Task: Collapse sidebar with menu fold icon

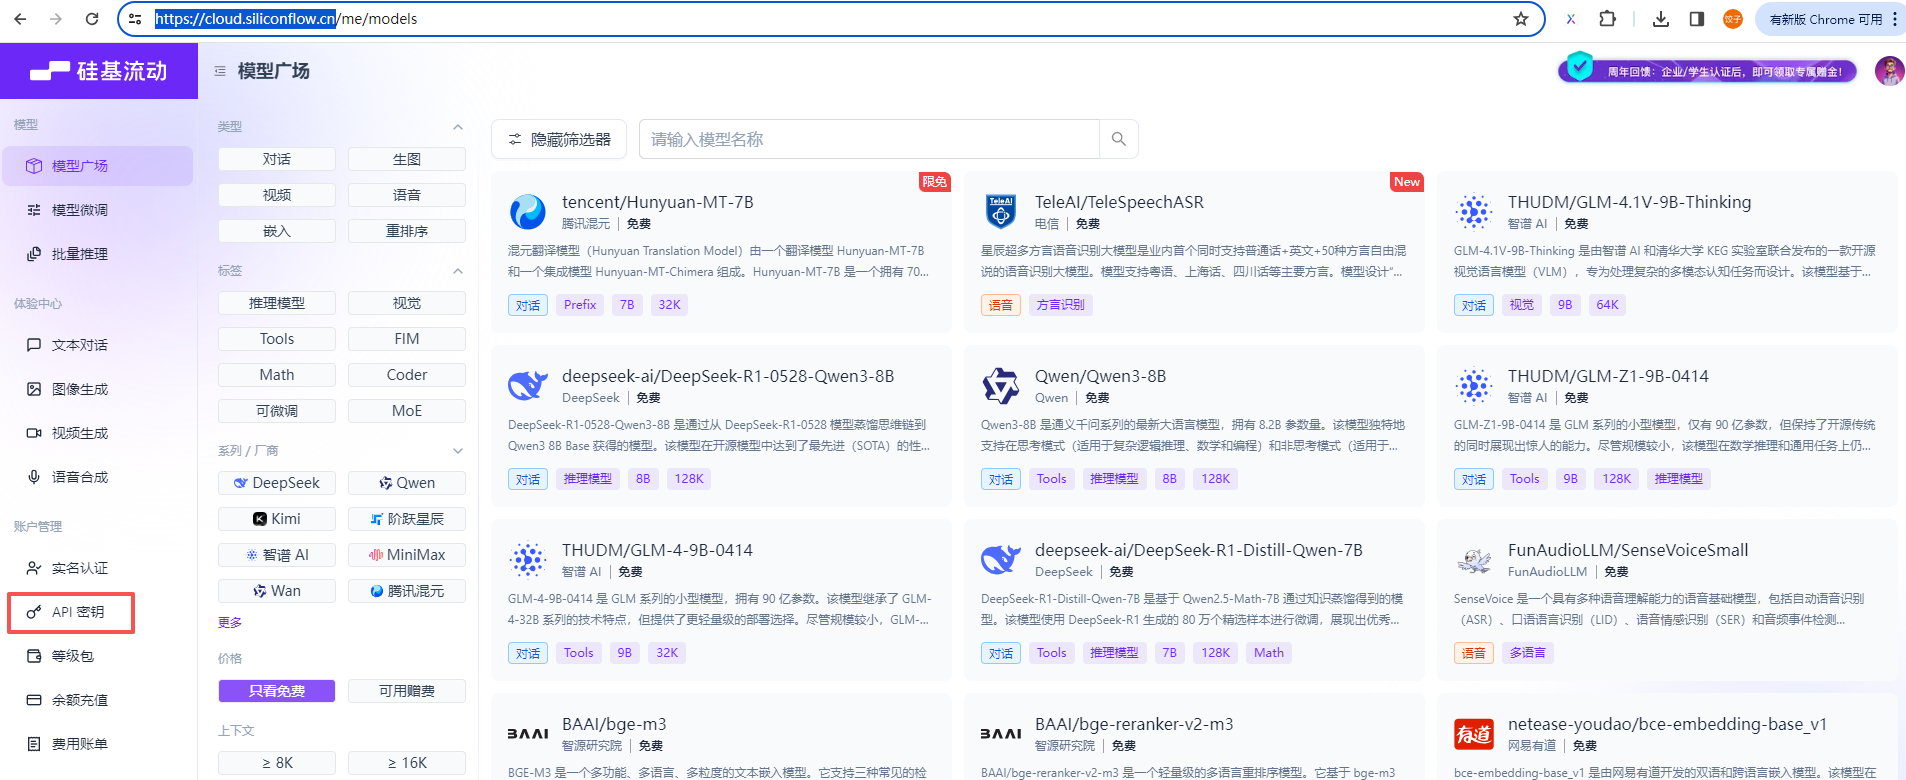Action: [220, 71]
